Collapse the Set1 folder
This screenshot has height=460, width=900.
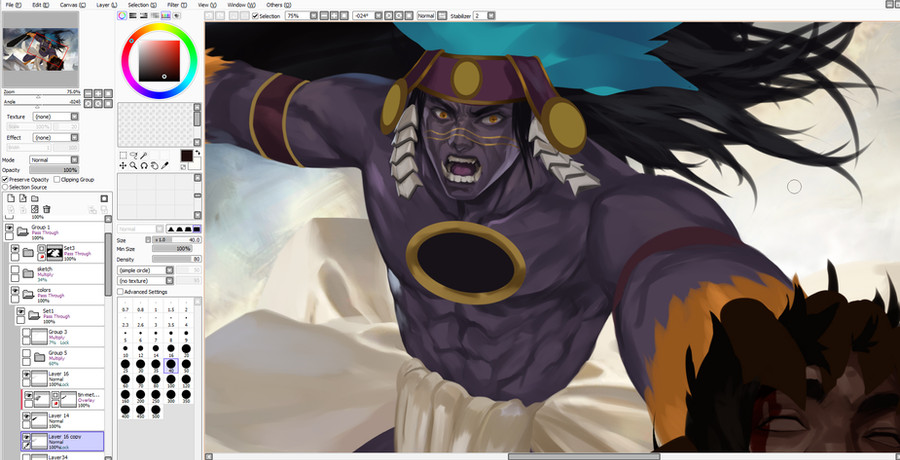point(34,315)
